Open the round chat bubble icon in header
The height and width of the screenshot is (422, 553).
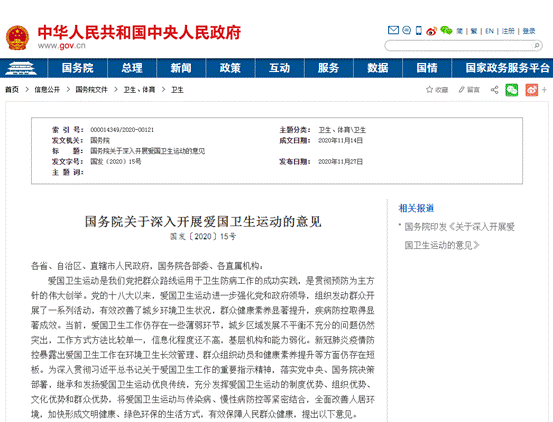coord(406,31)
